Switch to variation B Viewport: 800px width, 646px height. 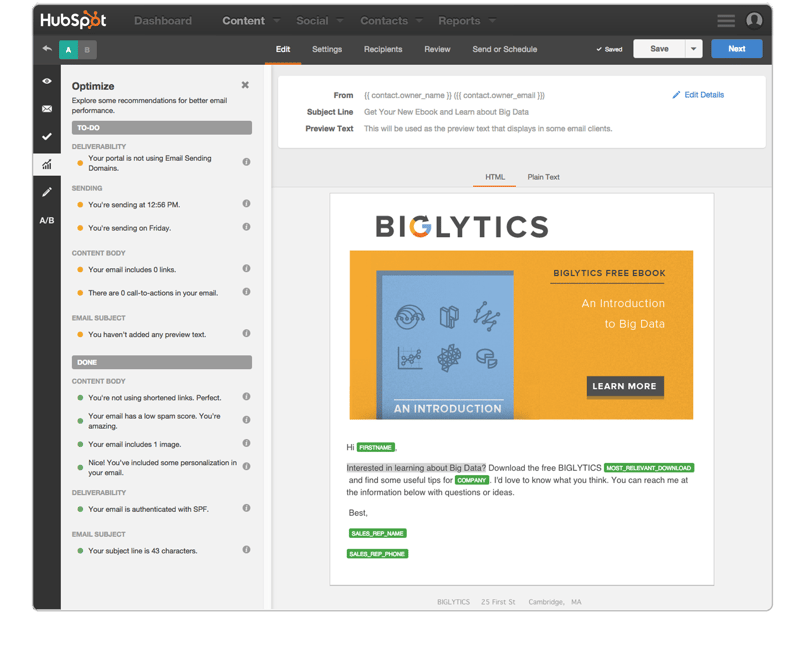[x=87, y=49]
